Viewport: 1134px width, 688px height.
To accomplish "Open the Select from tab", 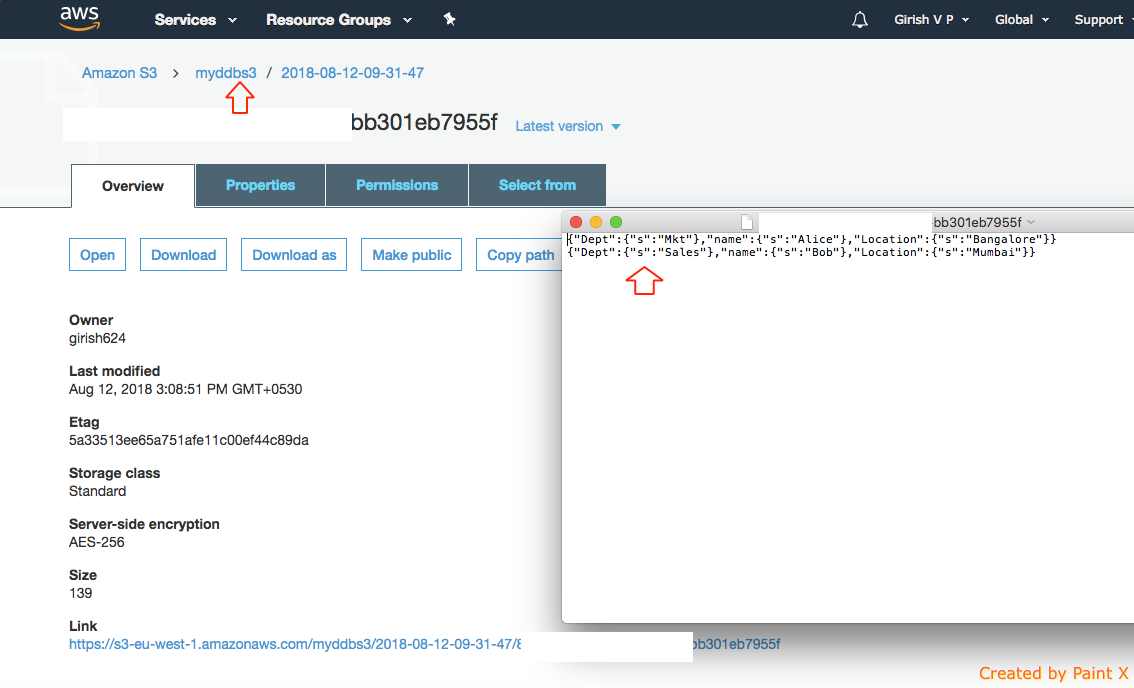I will [537, 185].
